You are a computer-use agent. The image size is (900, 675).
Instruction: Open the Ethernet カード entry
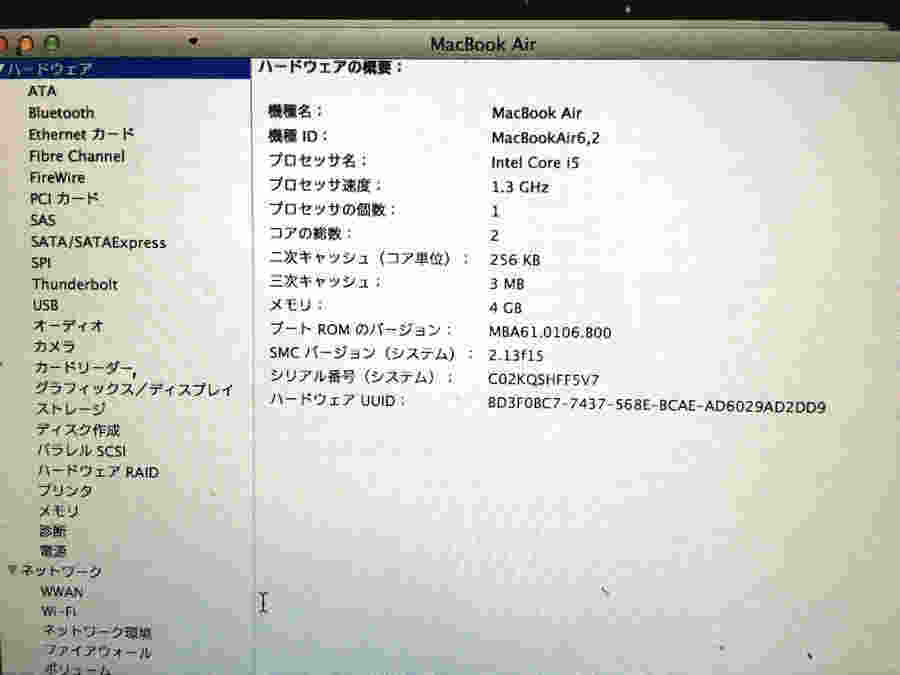tap(81, 134)
